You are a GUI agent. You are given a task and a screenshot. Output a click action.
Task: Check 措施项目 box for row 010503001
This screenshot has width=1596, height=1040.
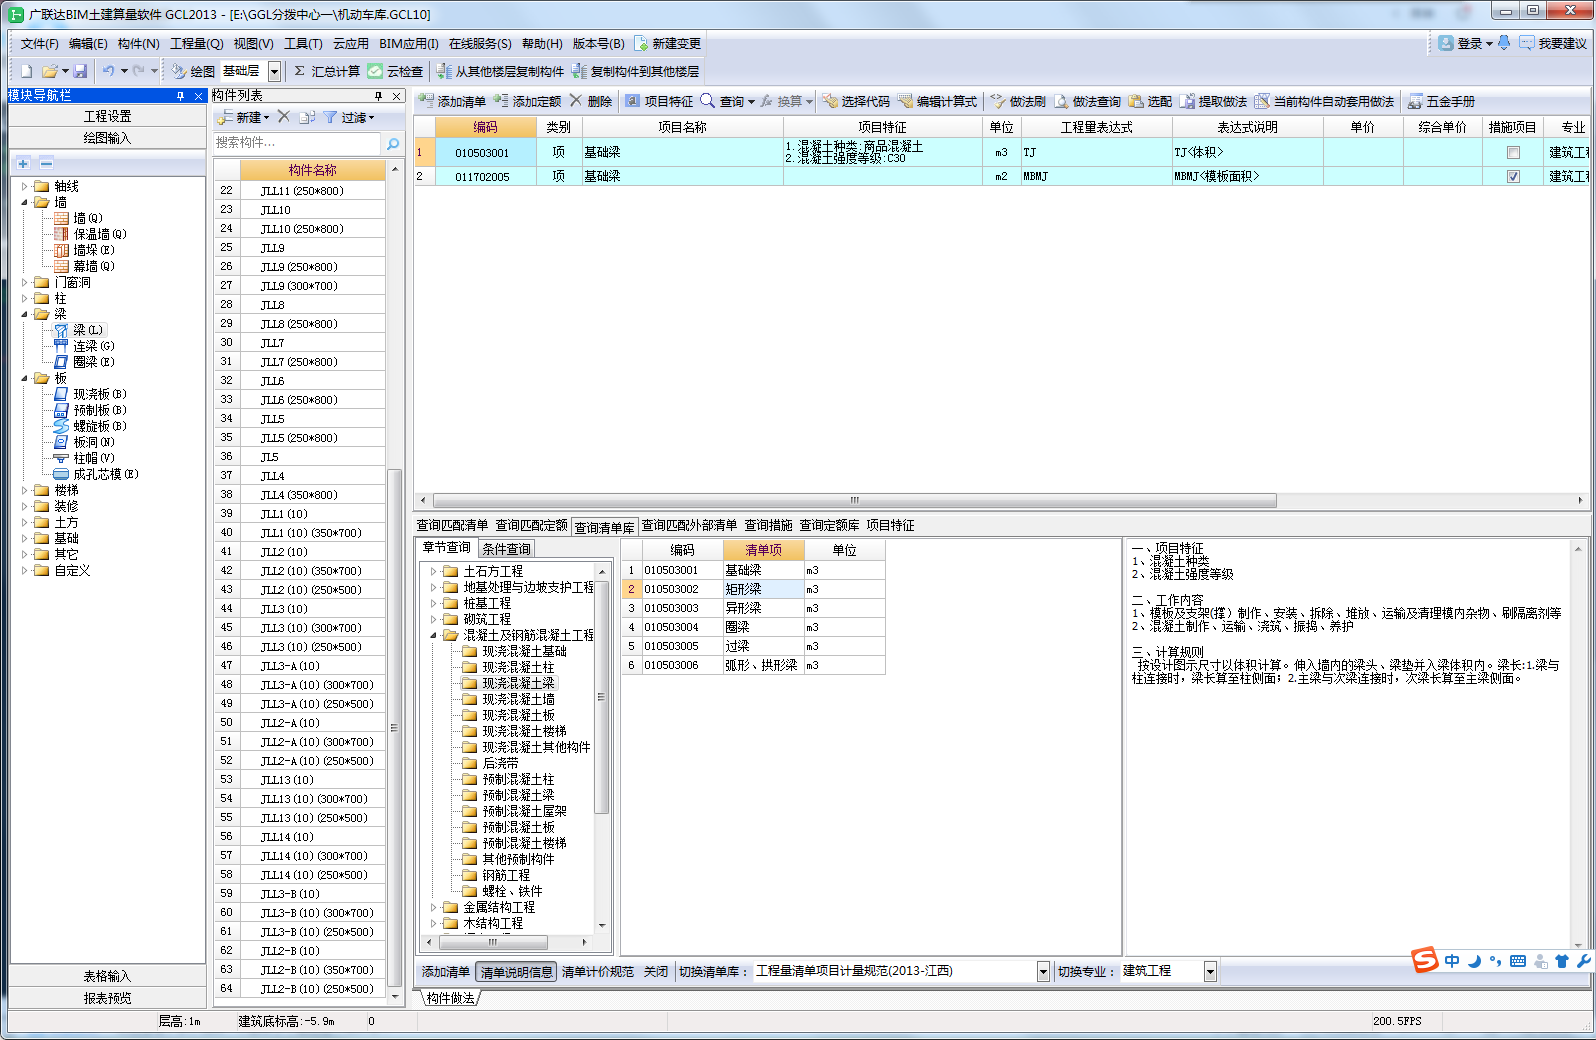(x=1513, y=153)
